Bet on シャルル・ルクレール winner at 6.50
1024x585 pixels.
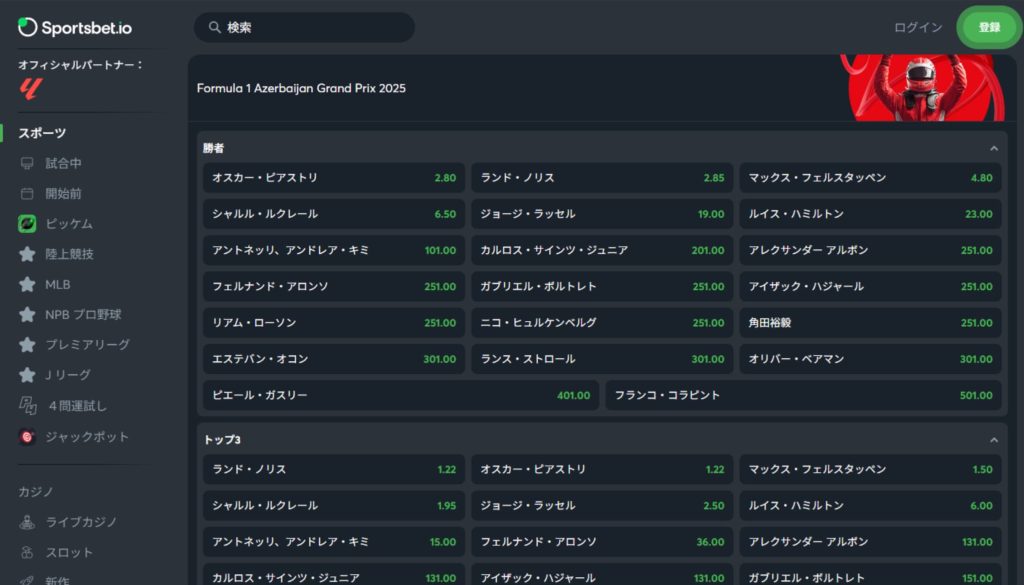tap(334, 214)
